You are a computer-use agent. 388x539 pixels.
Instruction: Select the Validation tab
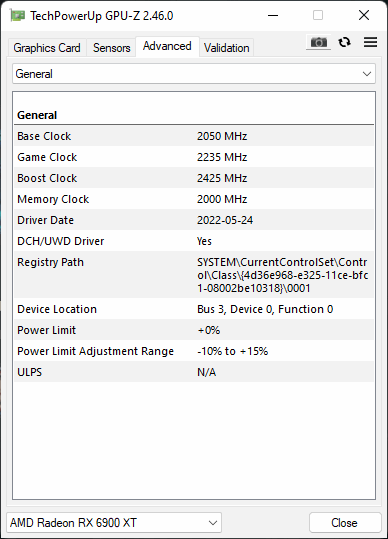click(x=226, y=48)
